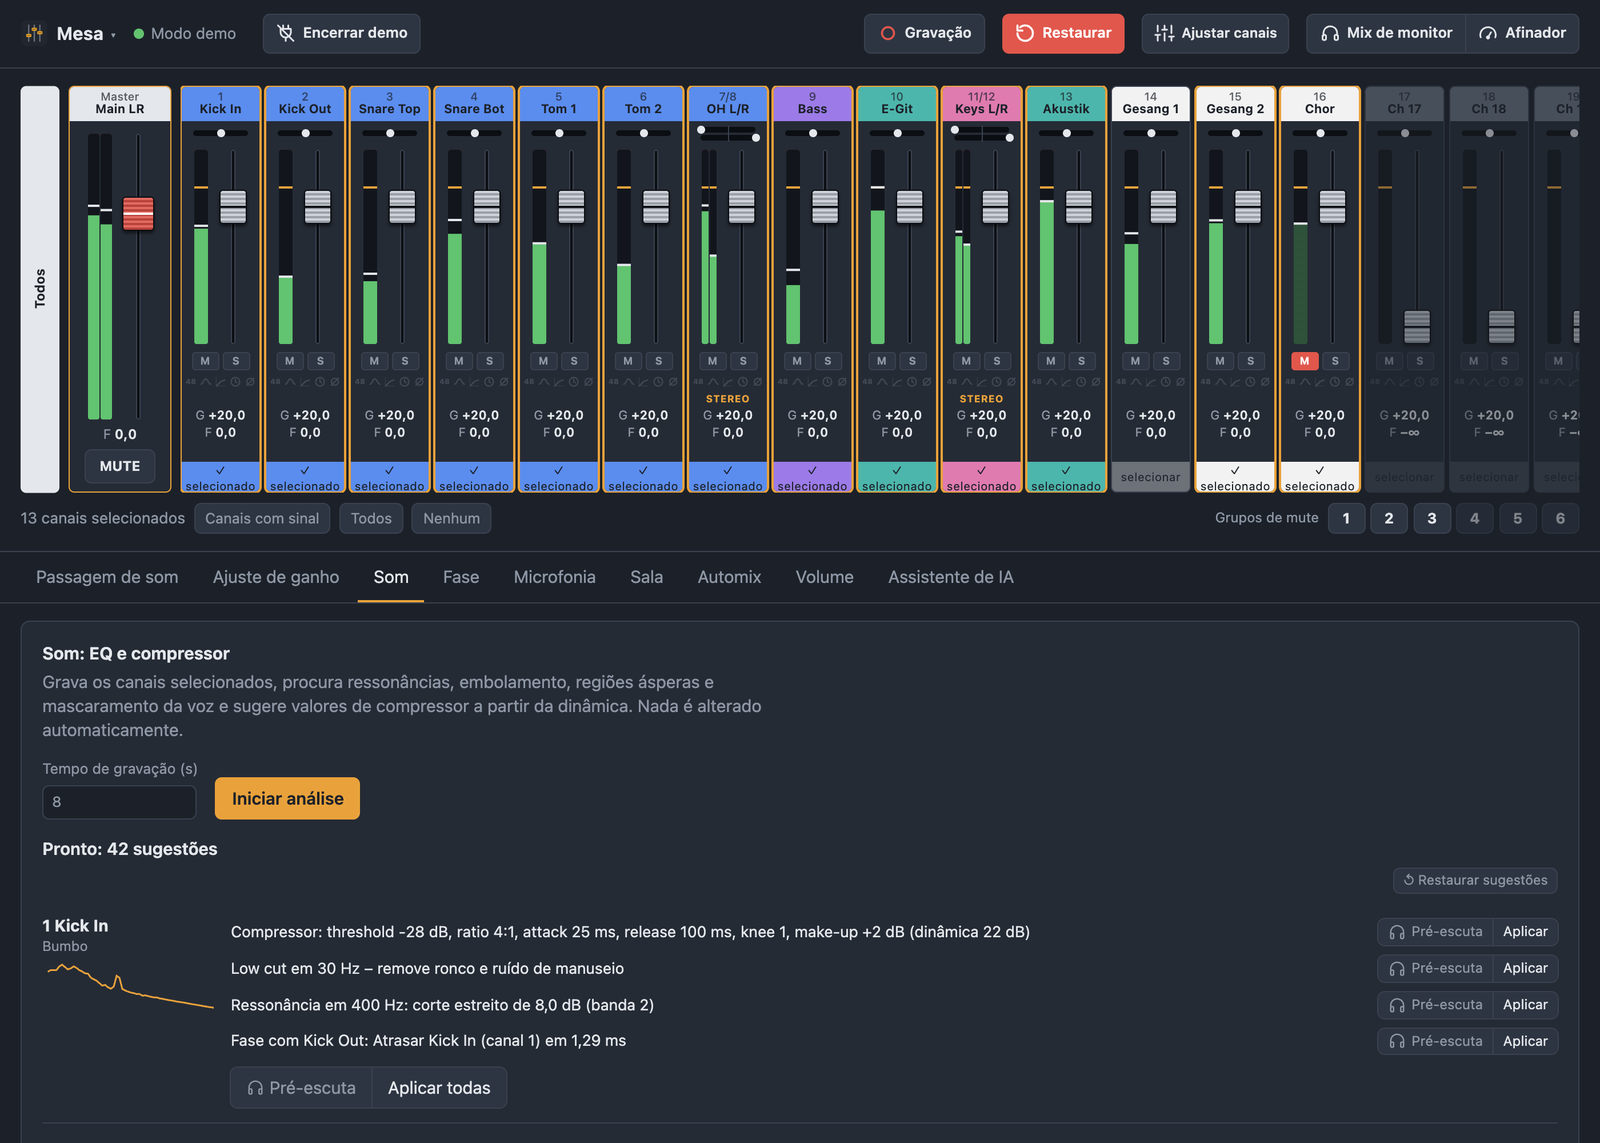Image resolution: width=1600 pixels, height=1143 pixels.
Task: Solo the Bass channel
Action: tap(828, 361)
